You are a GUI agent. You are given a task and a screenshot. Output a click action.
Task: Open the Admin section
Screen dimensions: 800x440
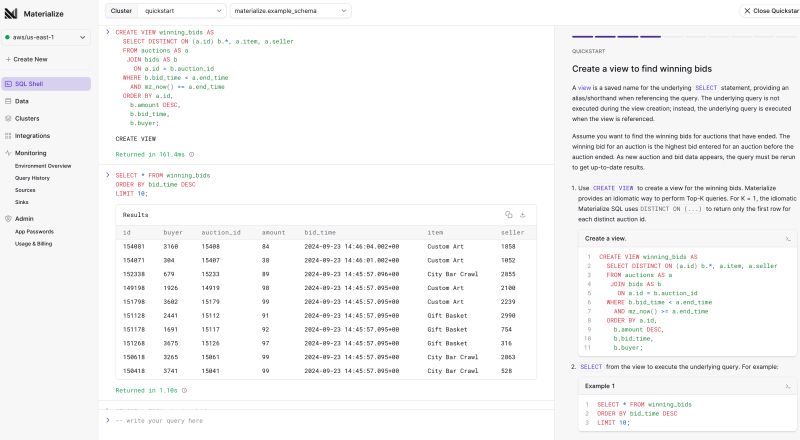[24, 218]
